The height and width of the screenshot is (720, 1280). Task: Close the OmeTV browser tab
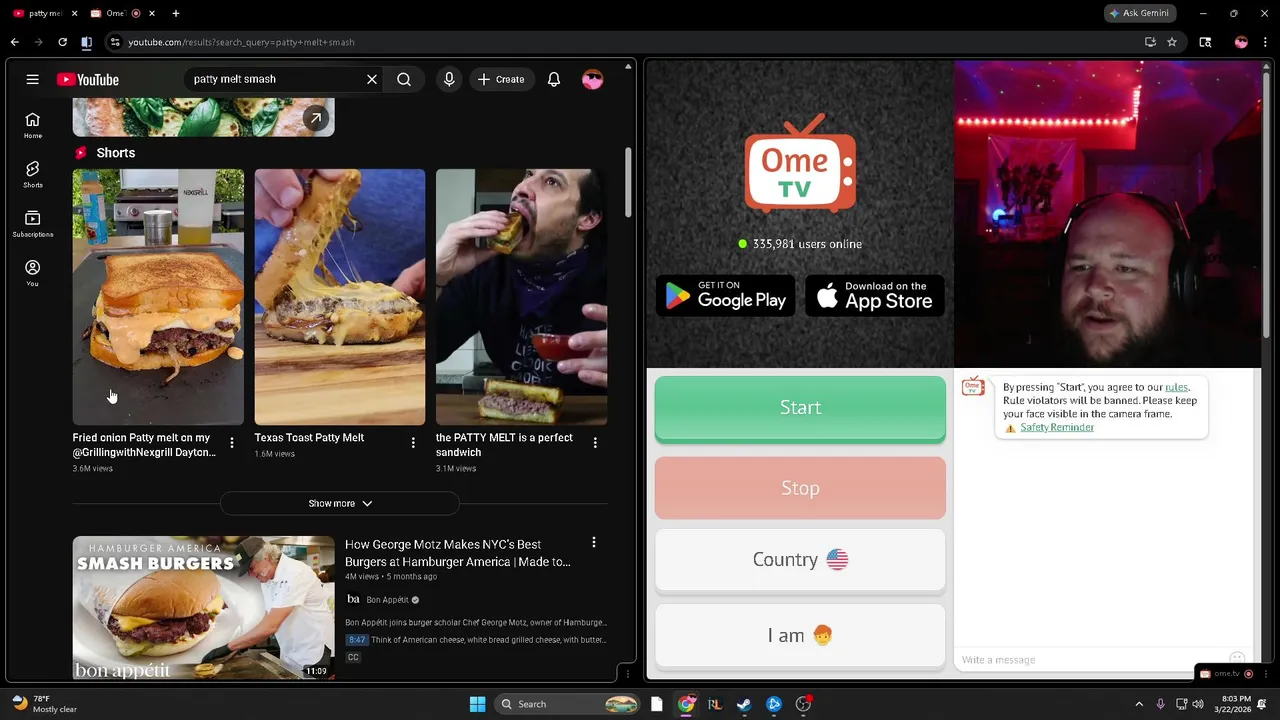point(152,13)
